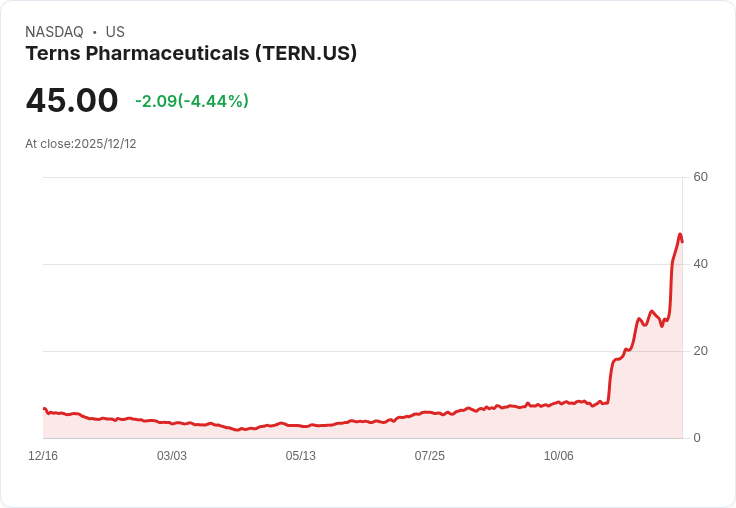Click the price line's highest peak
This screenshot has width=736, height=508.
pyautogui.click(x=680, y=235)
